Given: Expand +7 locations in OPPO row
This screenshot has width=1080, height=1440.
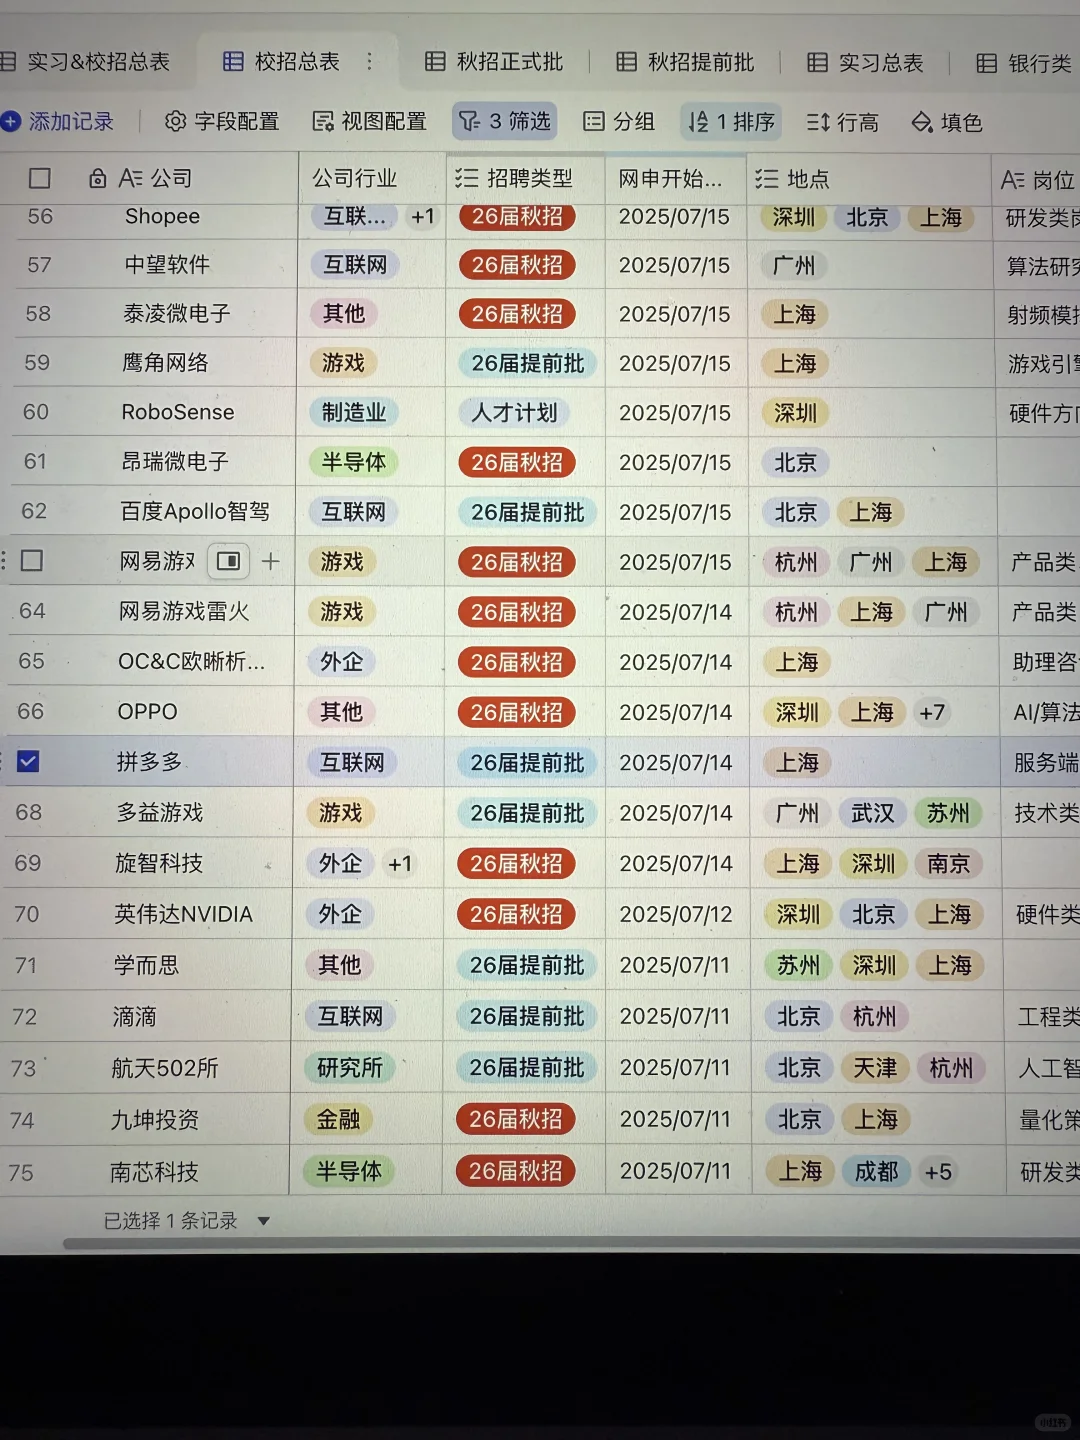Looking at the screenshot, I should click(932, 713).
